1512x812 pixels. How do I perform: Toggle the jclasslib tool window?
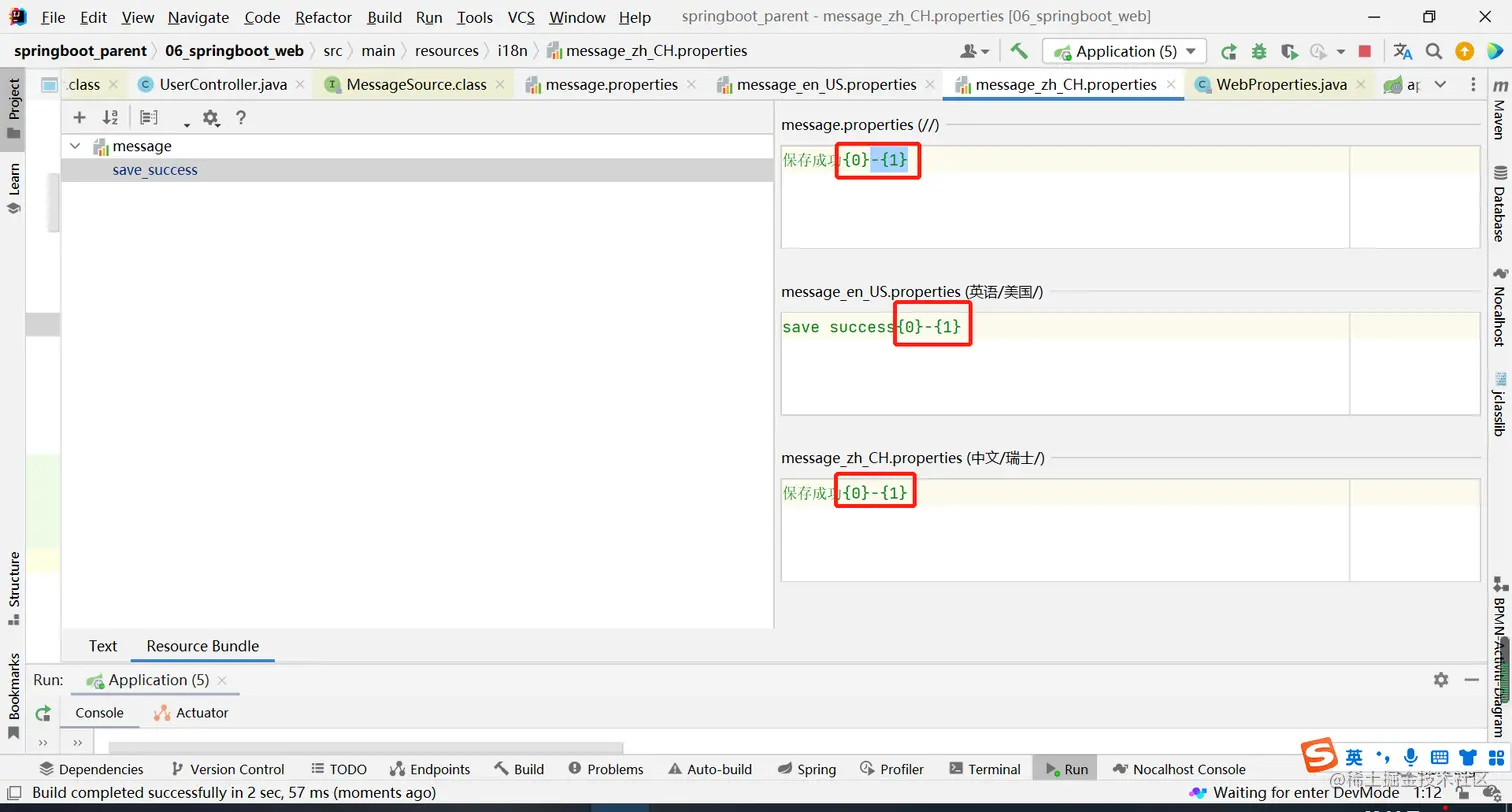click(x=1499, y=404)
